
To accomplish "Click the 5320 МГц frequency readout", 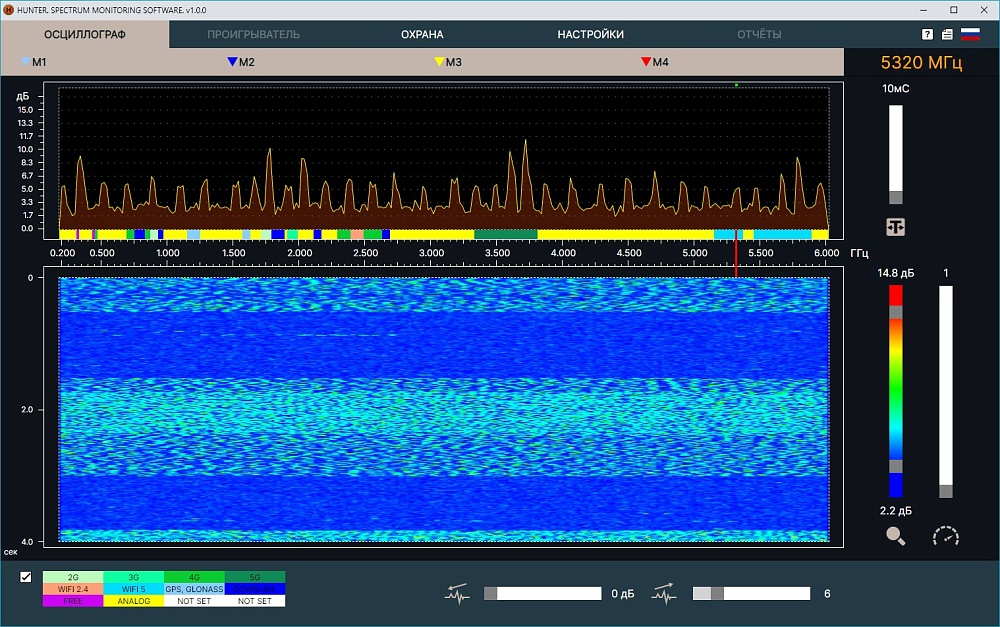I will click(921, 63).
